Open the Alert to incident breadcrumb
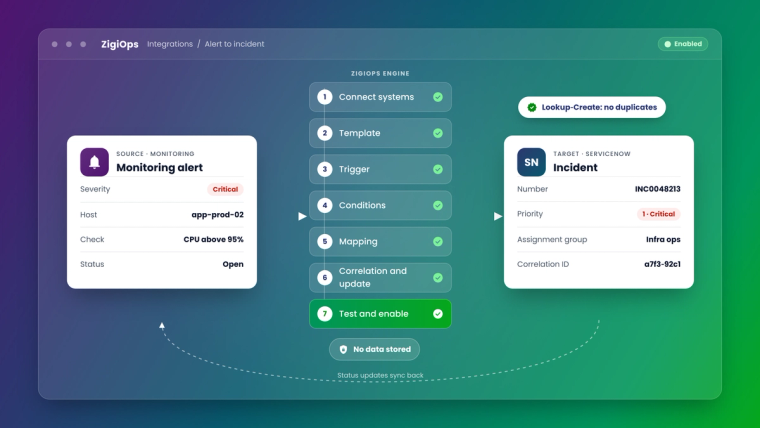This screenshot has width=760, height=428. (234, 44)
